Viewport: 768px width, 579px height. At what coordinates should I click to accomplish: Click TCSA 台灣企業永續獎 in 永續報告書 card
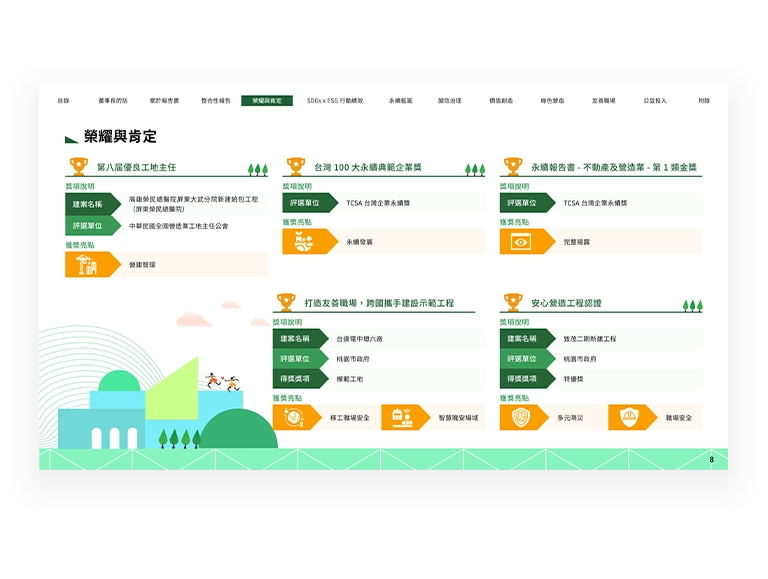point(595,203)
